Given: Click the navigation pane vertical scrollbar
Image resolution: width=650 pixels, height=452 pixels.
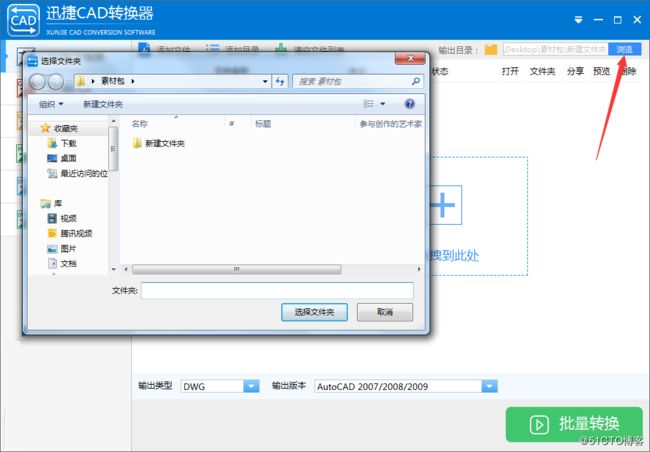Looking at the screenshot, I should pyautogui.click(x=113, y=149).
